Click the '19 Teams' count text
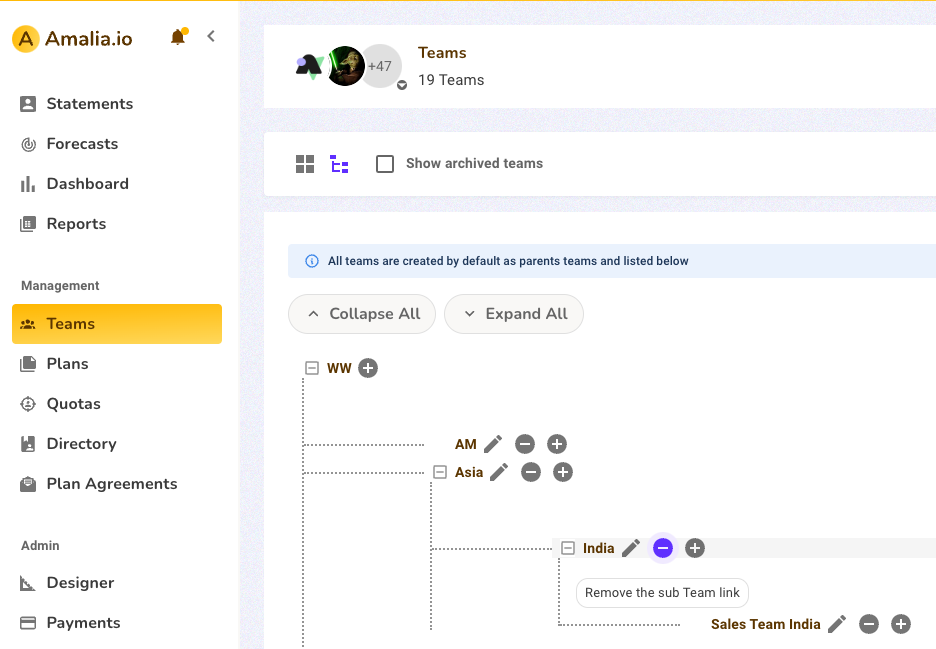 [451, 80]
